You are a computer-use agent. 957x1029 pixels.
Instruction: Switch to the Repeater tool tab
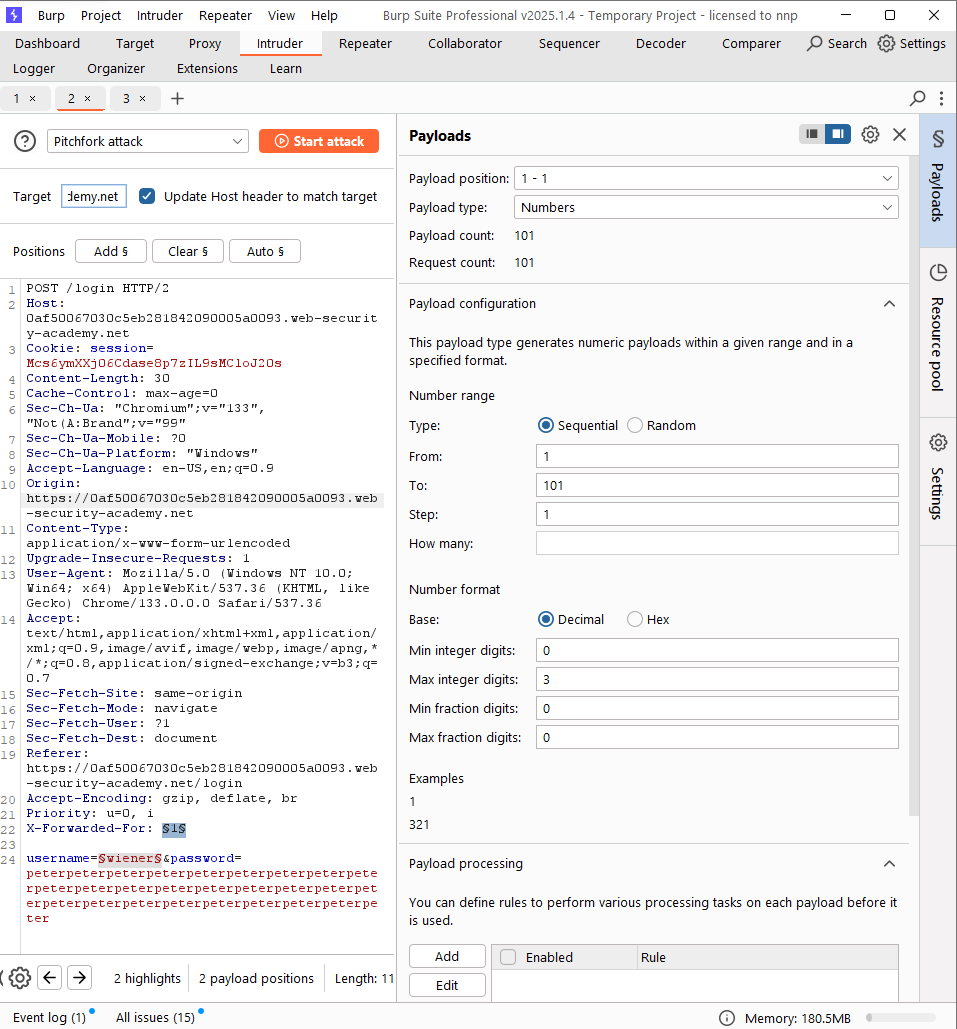(x=365, y=43)
